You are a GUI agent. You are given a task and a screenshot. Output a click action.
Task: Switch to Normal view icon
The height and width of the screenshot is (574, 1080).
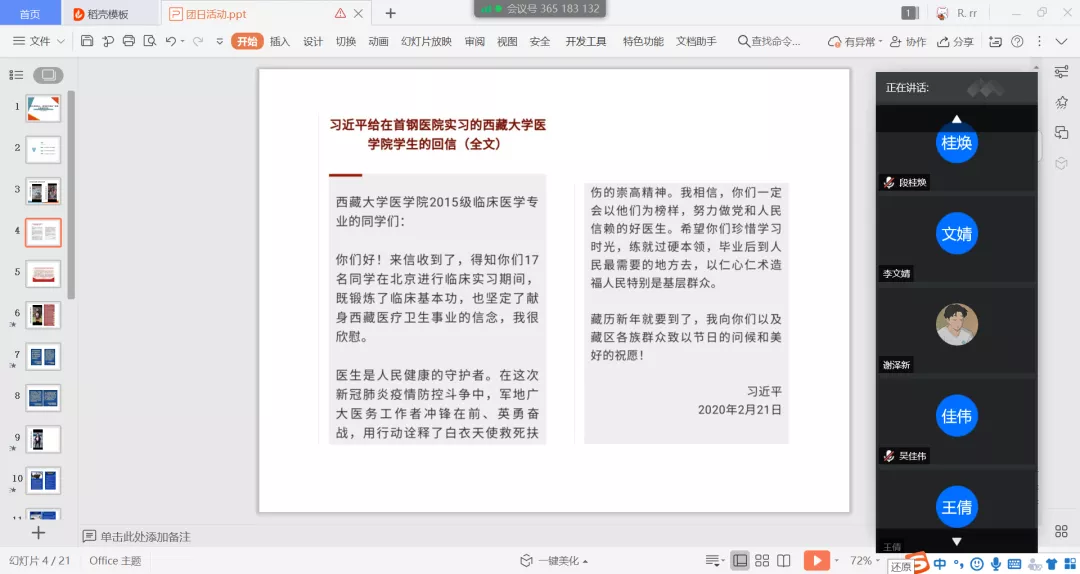pyautogui.click(x=740, y=561)
